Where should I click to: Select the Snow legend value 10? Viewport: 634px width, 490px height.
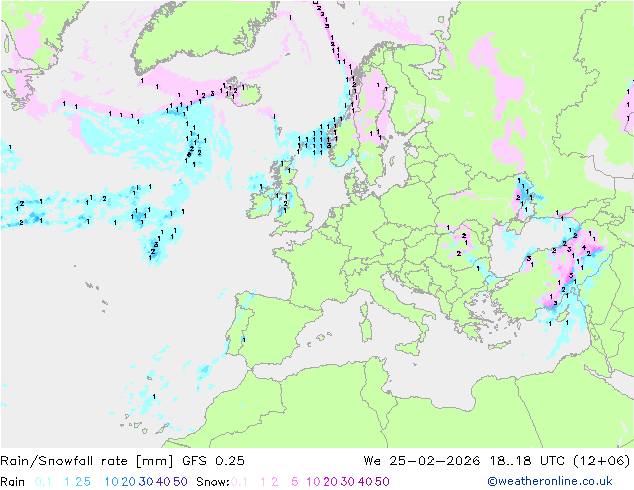[313, 482]
